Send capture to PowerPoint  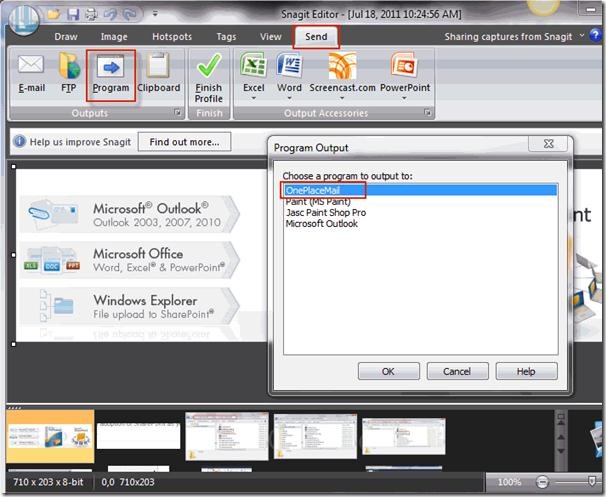(404, 74)
